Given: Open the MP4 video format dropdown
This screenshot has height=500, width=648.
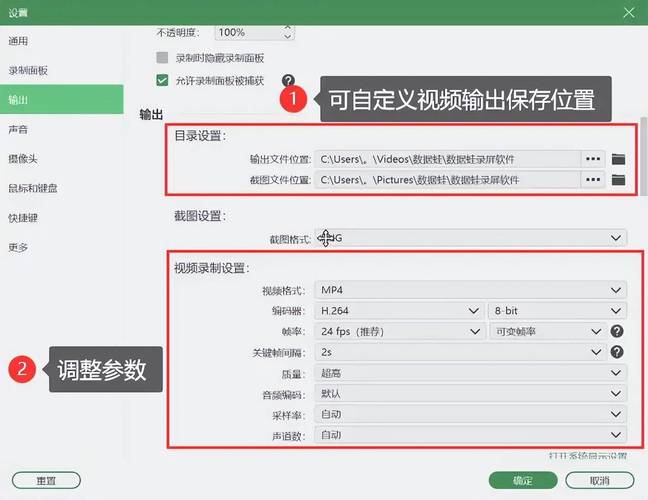Looking at the screenshot, I should 471,290.
